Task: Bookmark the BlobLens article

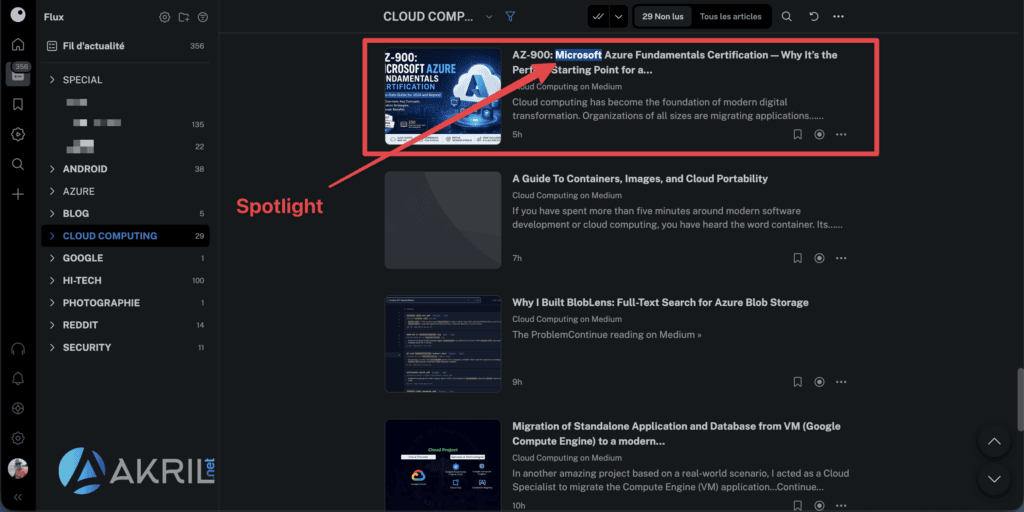Action: [797, 381]
